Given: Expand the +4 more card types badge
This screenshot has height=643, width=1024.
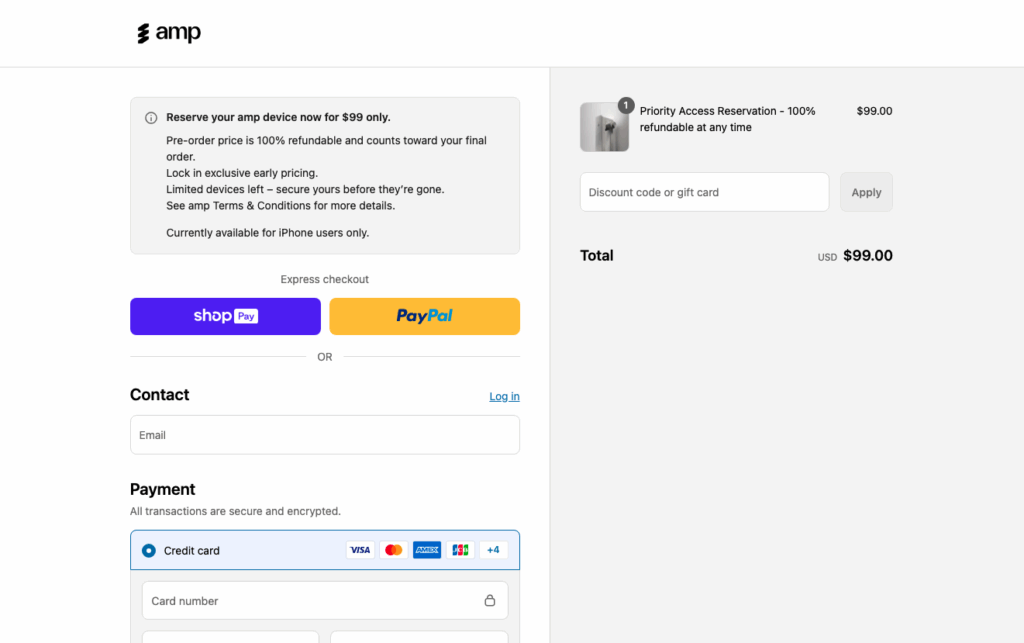Looking at the screenshot, I should click(x=493, y=550).
